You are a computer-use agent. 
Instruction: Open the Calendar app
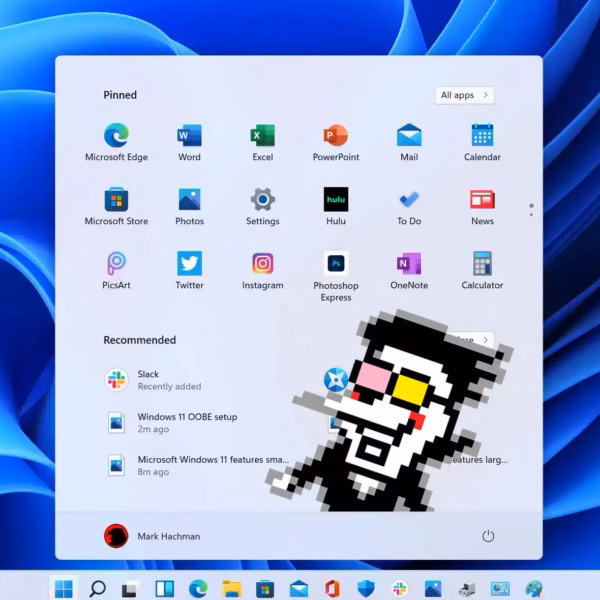point(482,142)
